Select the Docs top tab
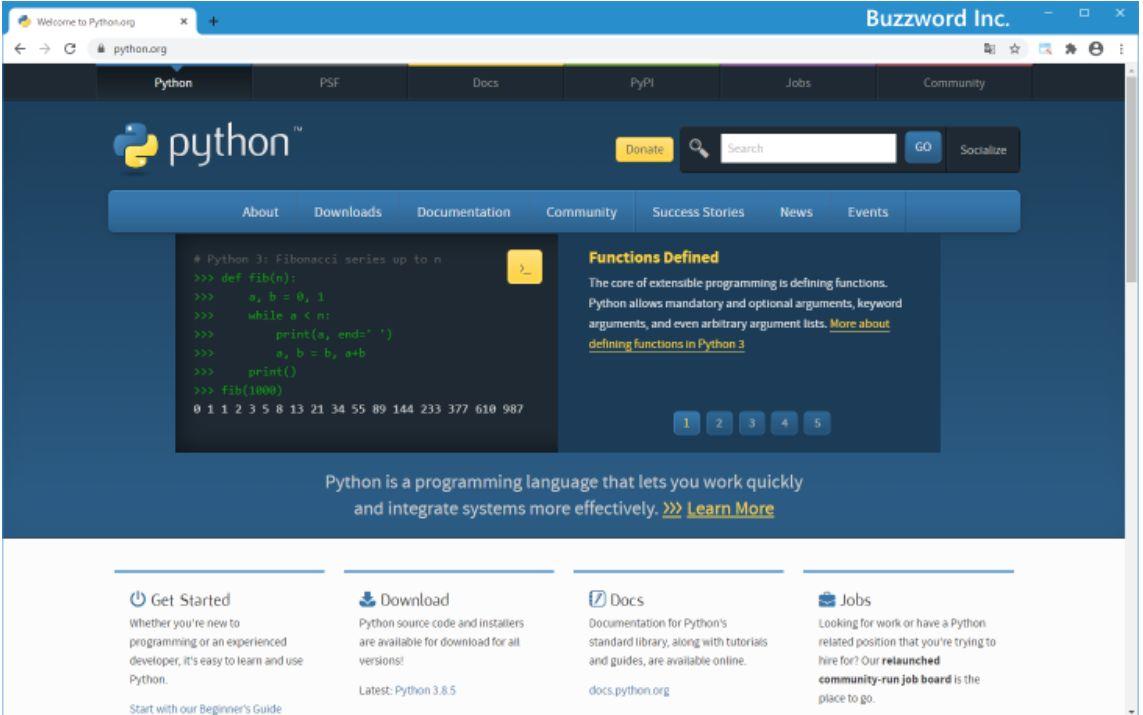The height and width of the screenshot is (715, 1143). click(485, 83)
